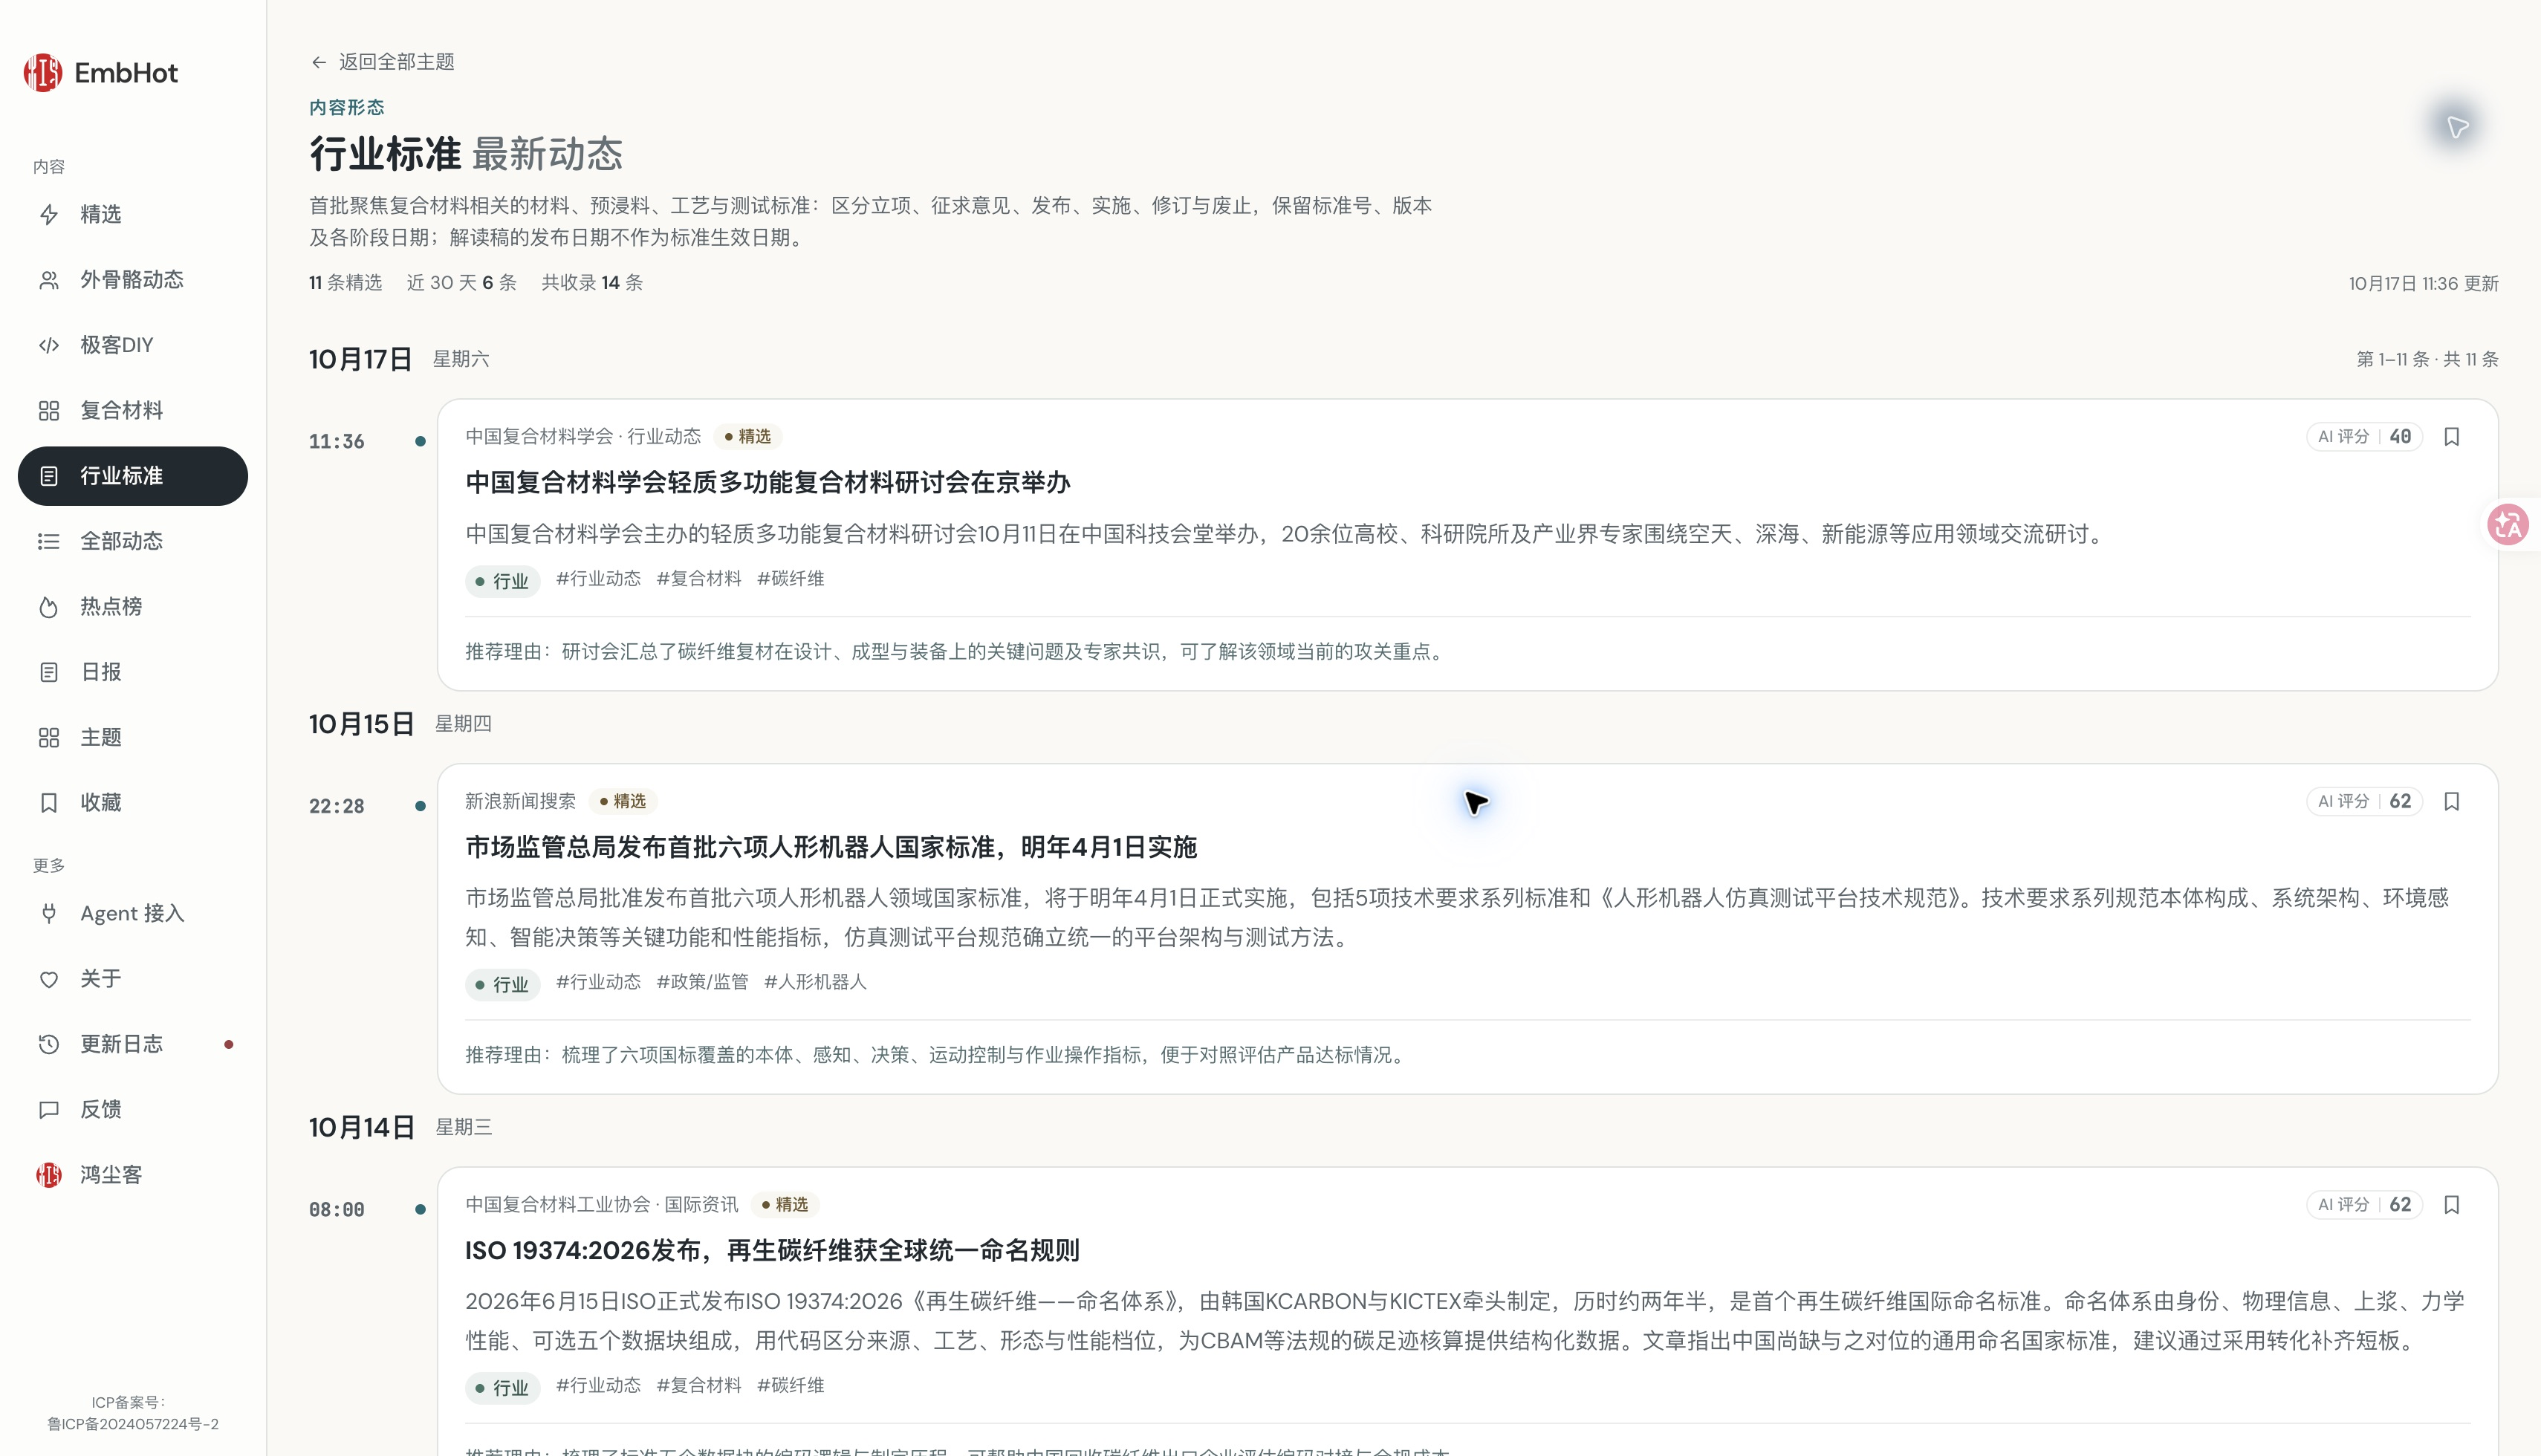Select the 行业标准 sidebar item
This screenshot has width=2541, height=1456.
coord(133,476)
